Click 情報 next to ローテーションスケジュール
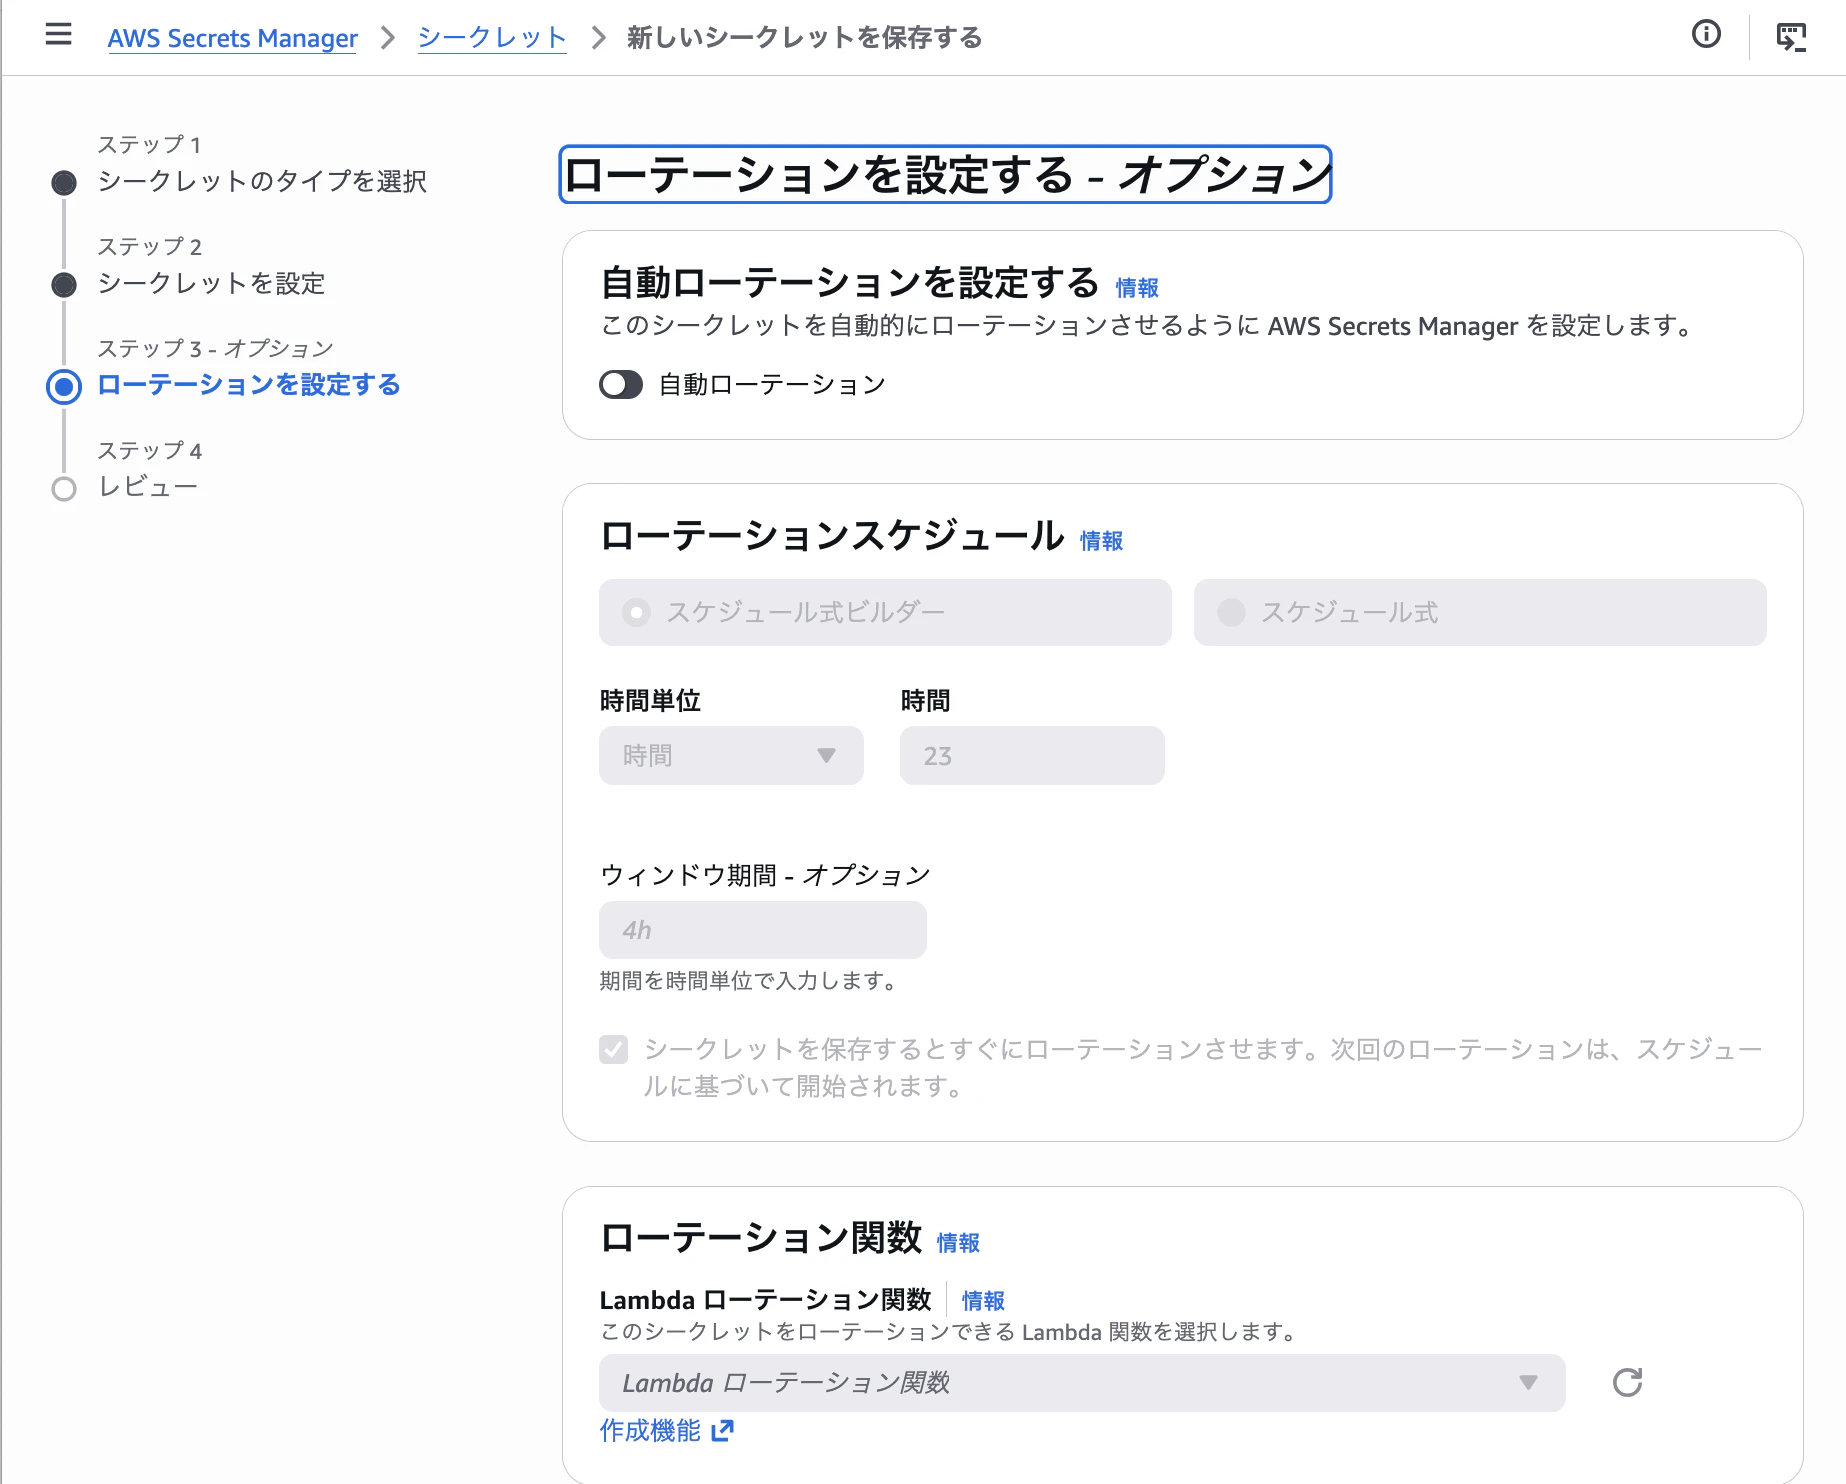Image resolution: width=1846 pixels, height=1484 pixels. [x=1101, y=540]
